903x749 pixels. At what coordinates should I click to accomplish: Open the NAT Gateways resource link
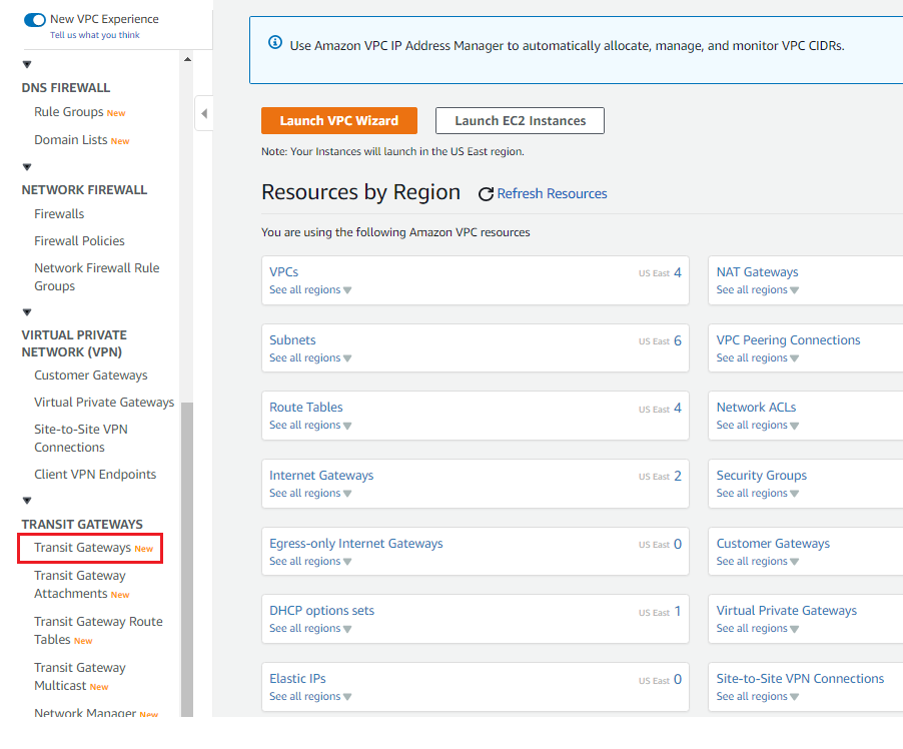757,272
